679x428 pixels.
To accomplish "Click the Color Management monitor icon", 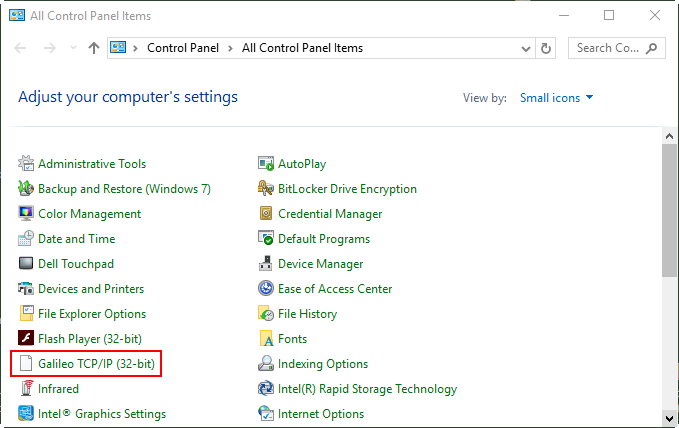I will coord(27,214).
